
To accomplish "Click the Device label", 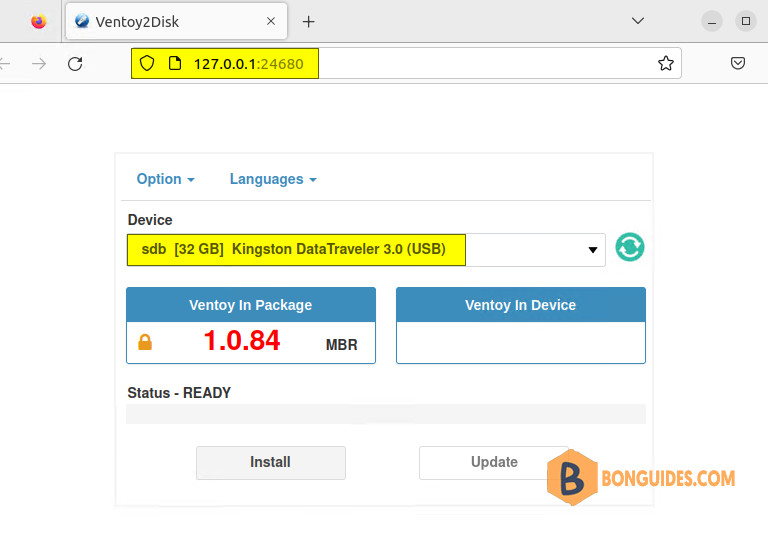I will [150, 220].
